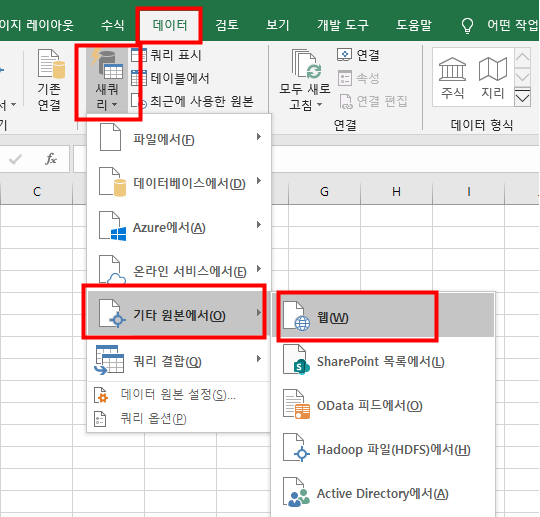This screenshot has height=517, width=540.
Task: Click the 파일에서 page icon
Action: click(x=110, y=137)
